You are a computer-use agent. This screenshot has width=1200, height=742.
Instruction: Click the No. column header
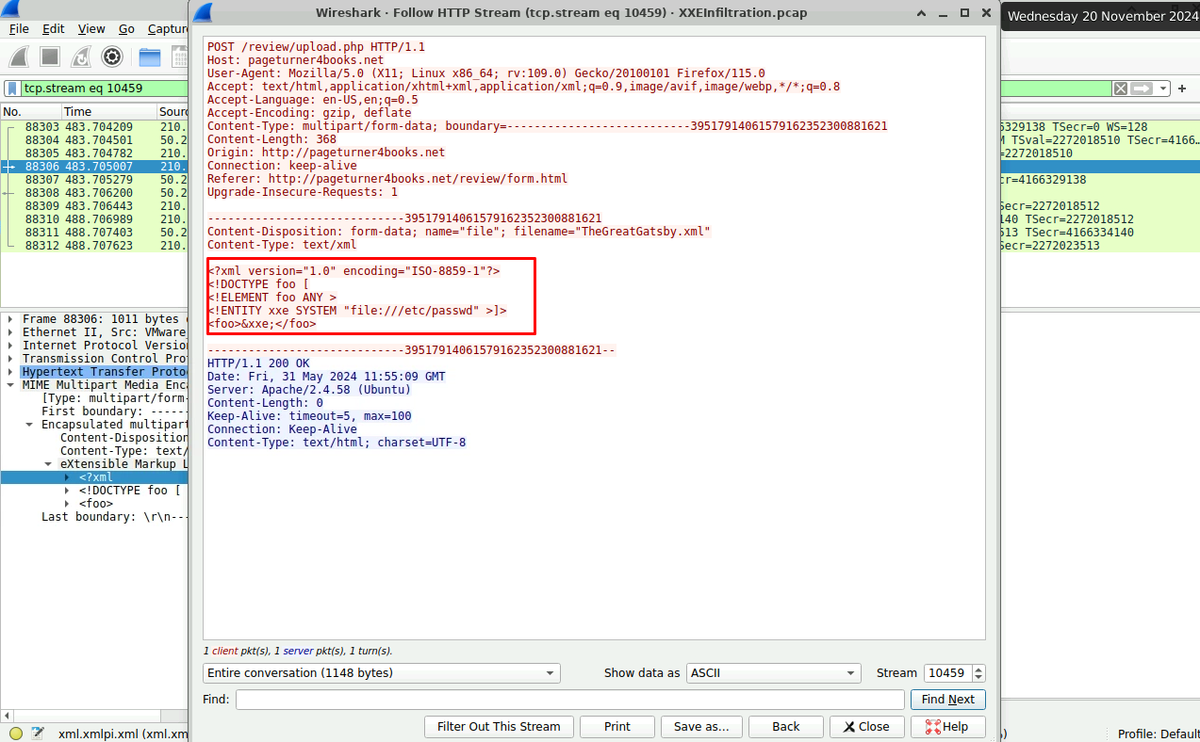point(31,112)
